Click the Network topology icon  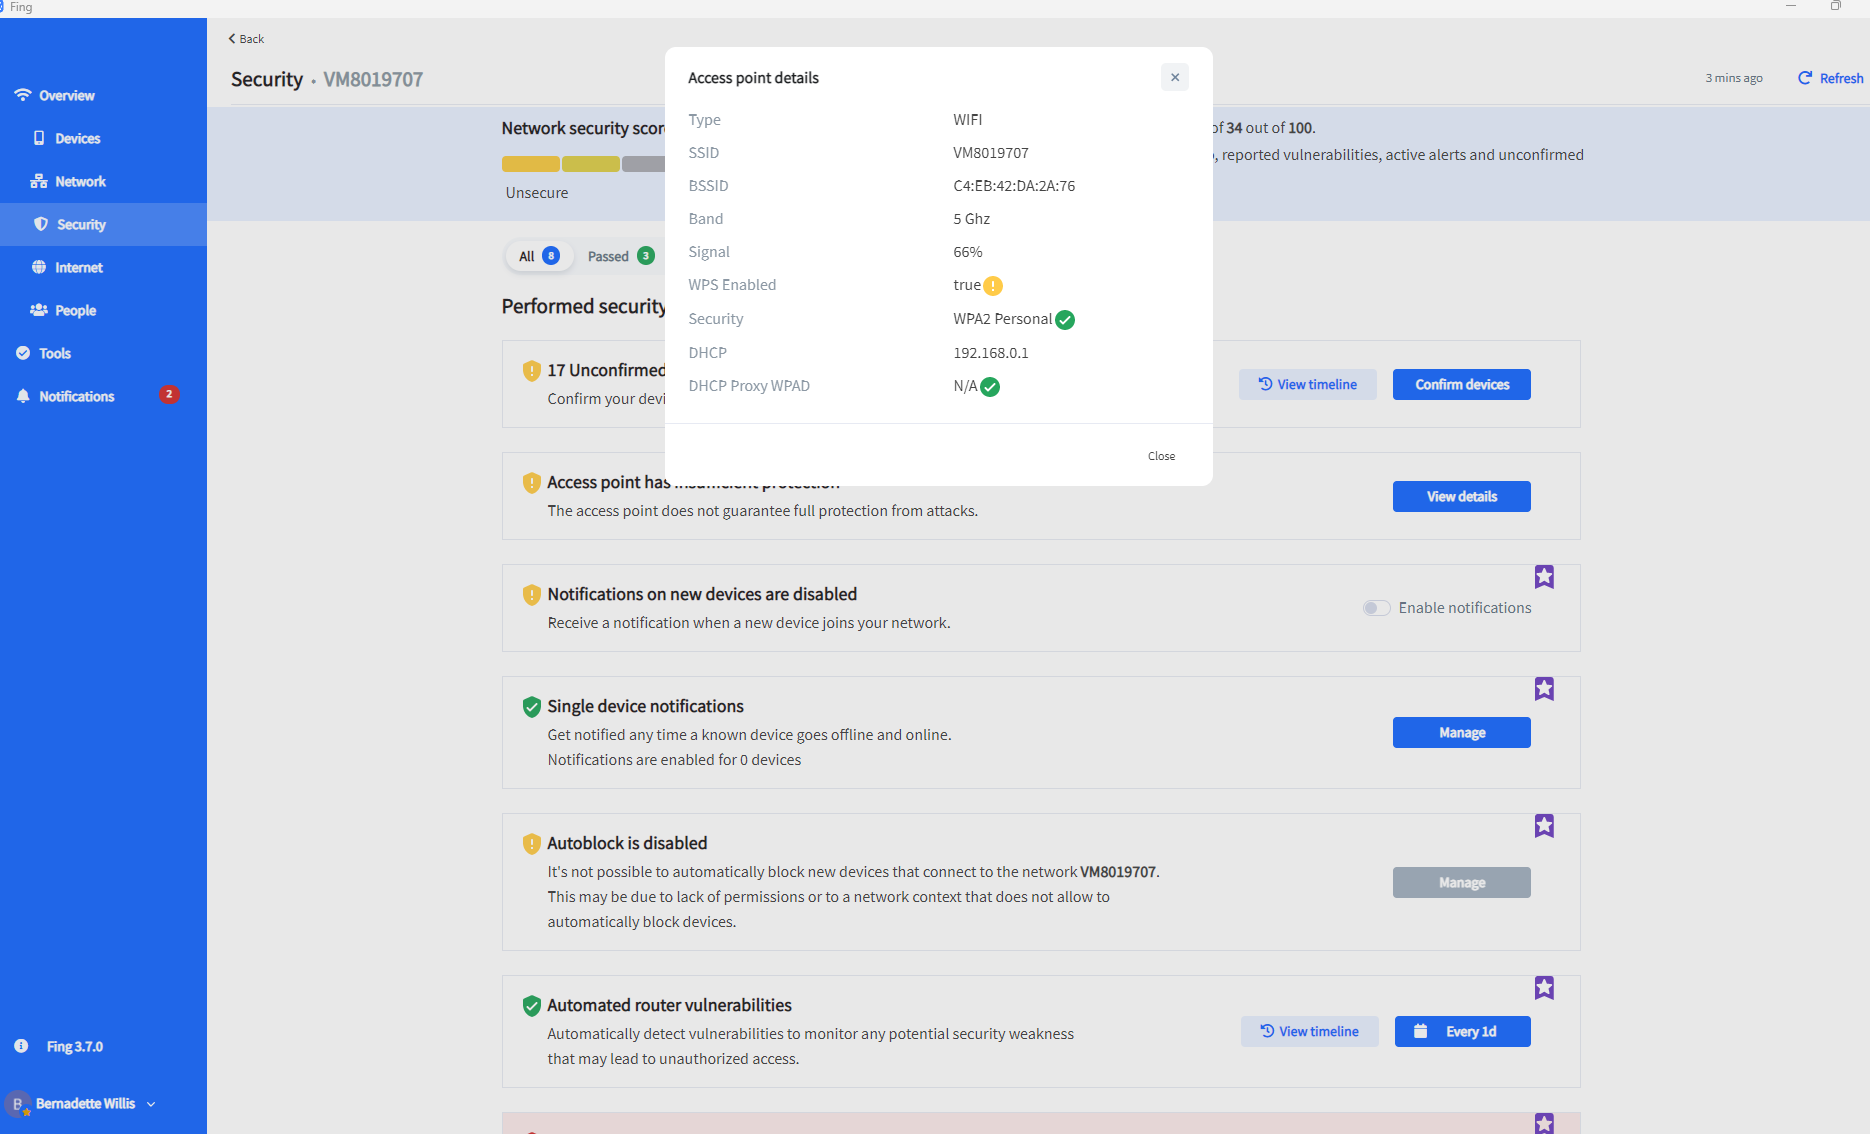tap(39, 181)
